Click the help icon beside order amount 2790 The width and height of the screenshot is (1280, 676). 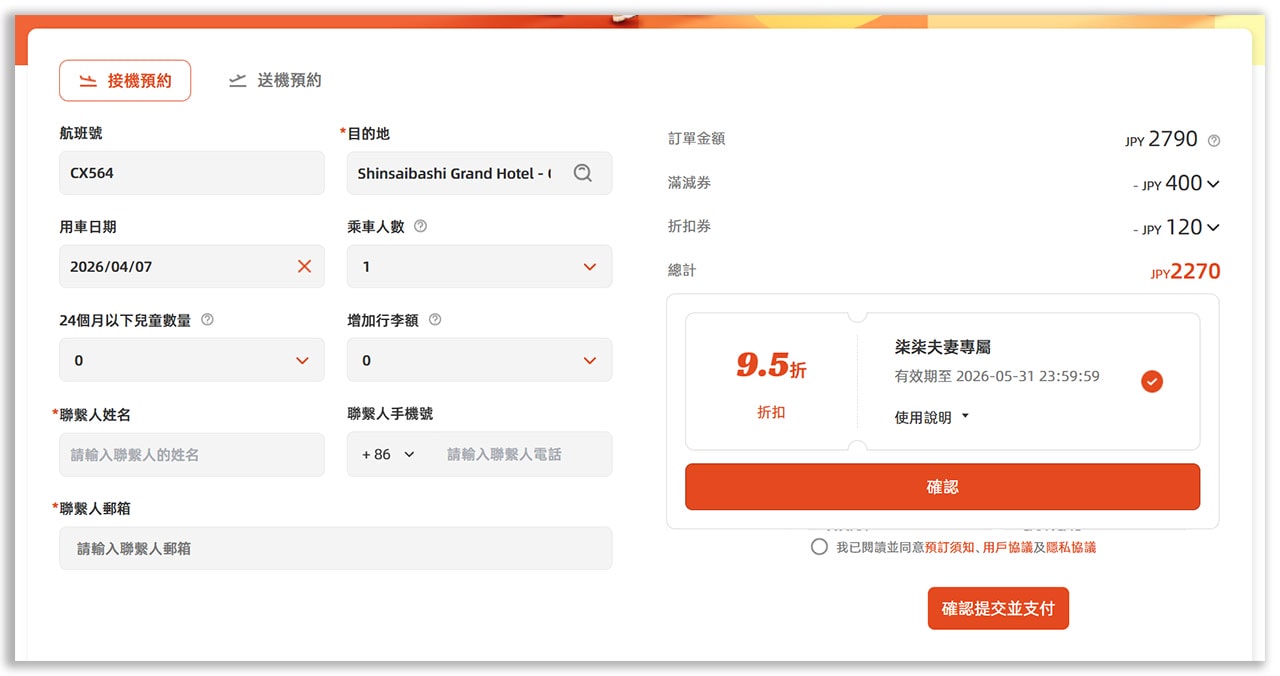(1214, 141)
